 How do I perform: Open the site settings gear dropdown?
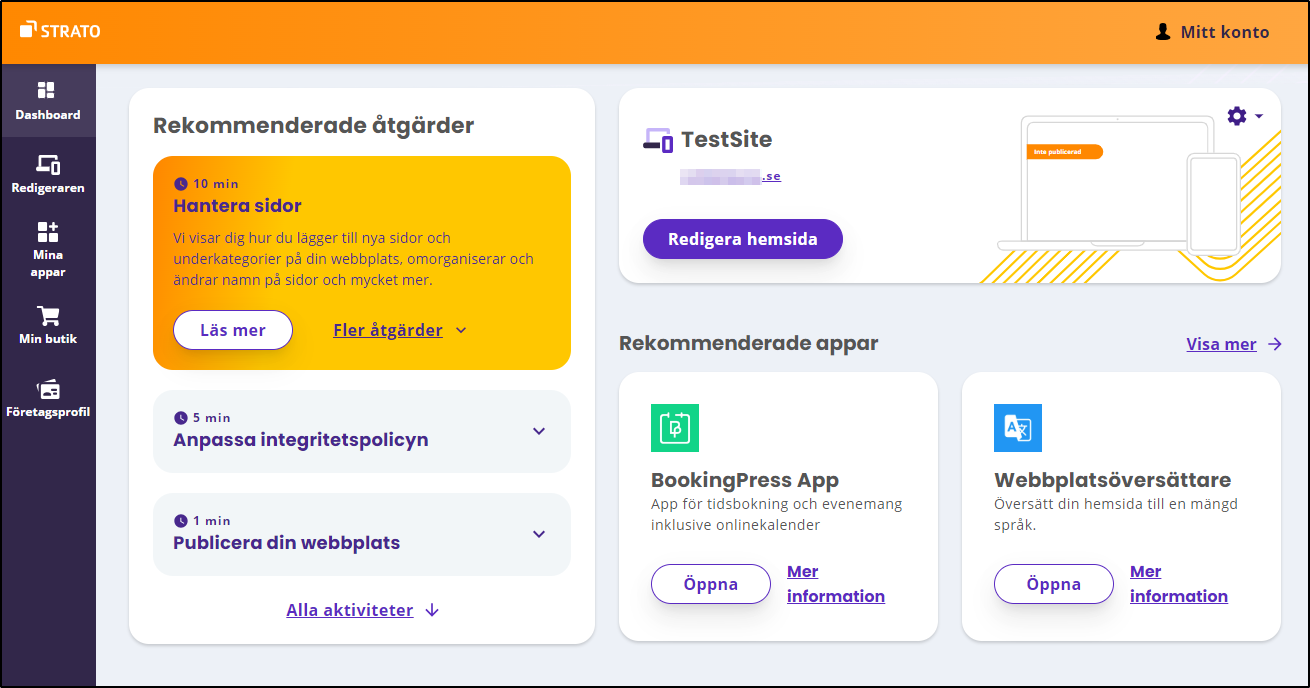pyautogui.click(x=1244, y=116)
